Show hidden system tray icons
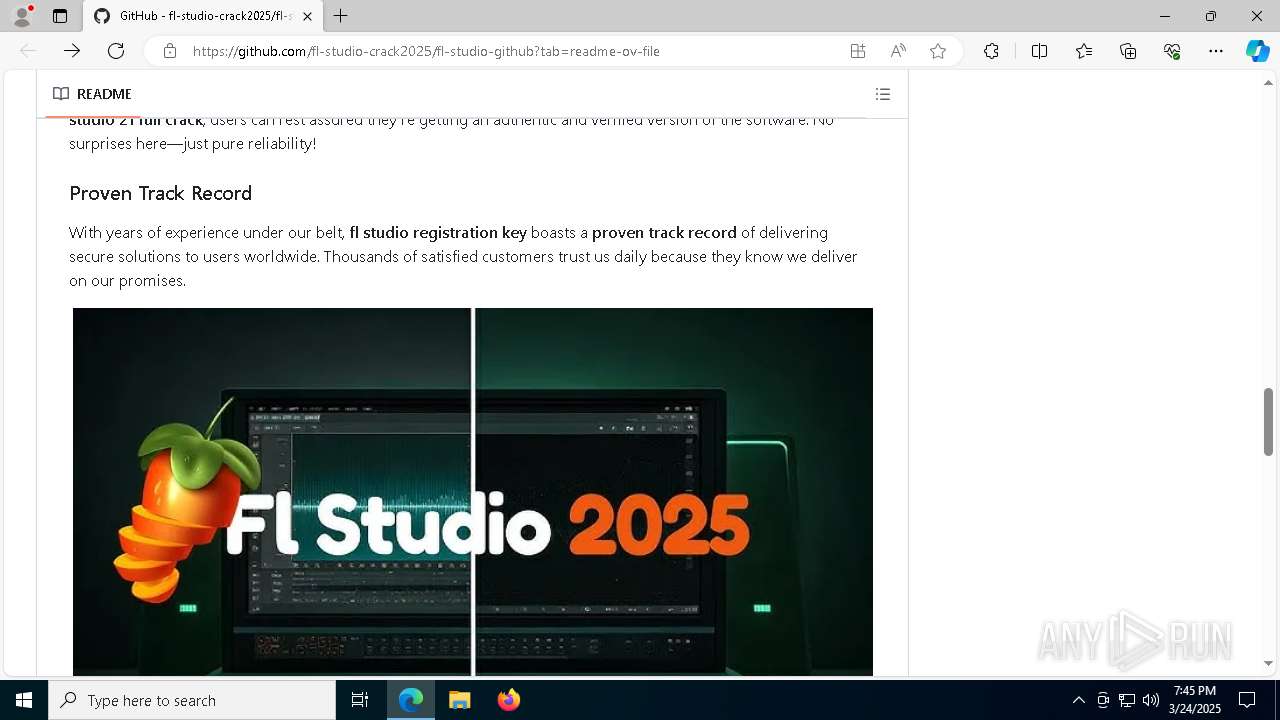This screenshot has height=720, width=1280. click(x=1078, y=700)
